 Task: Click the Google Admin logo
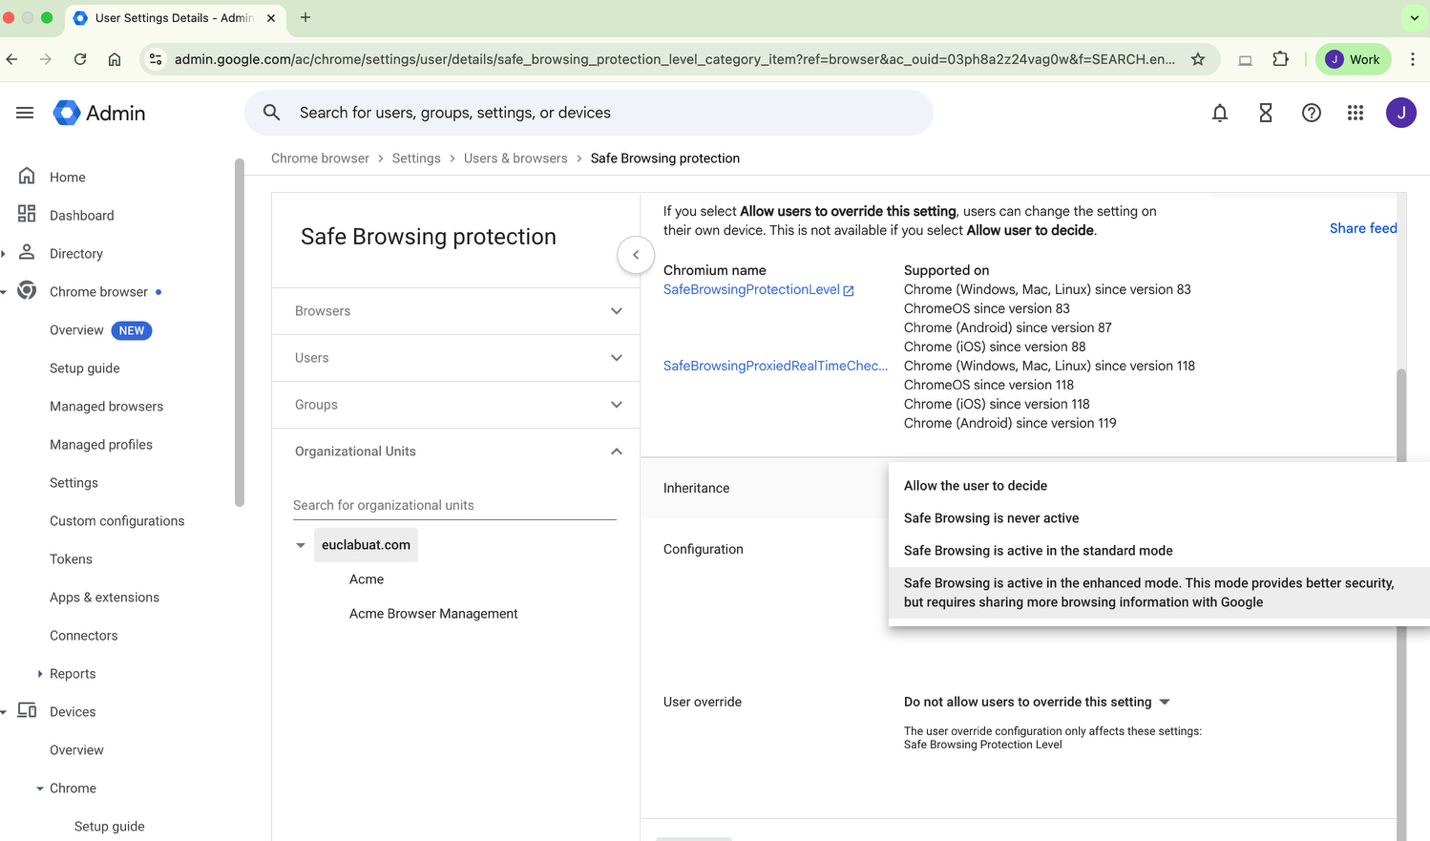(x=99, y=113)
